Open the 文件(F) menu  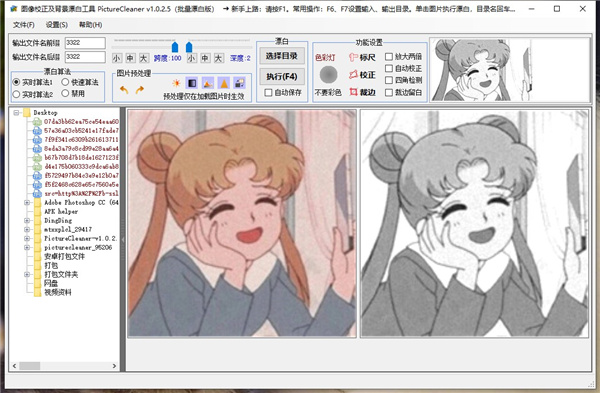24,25
